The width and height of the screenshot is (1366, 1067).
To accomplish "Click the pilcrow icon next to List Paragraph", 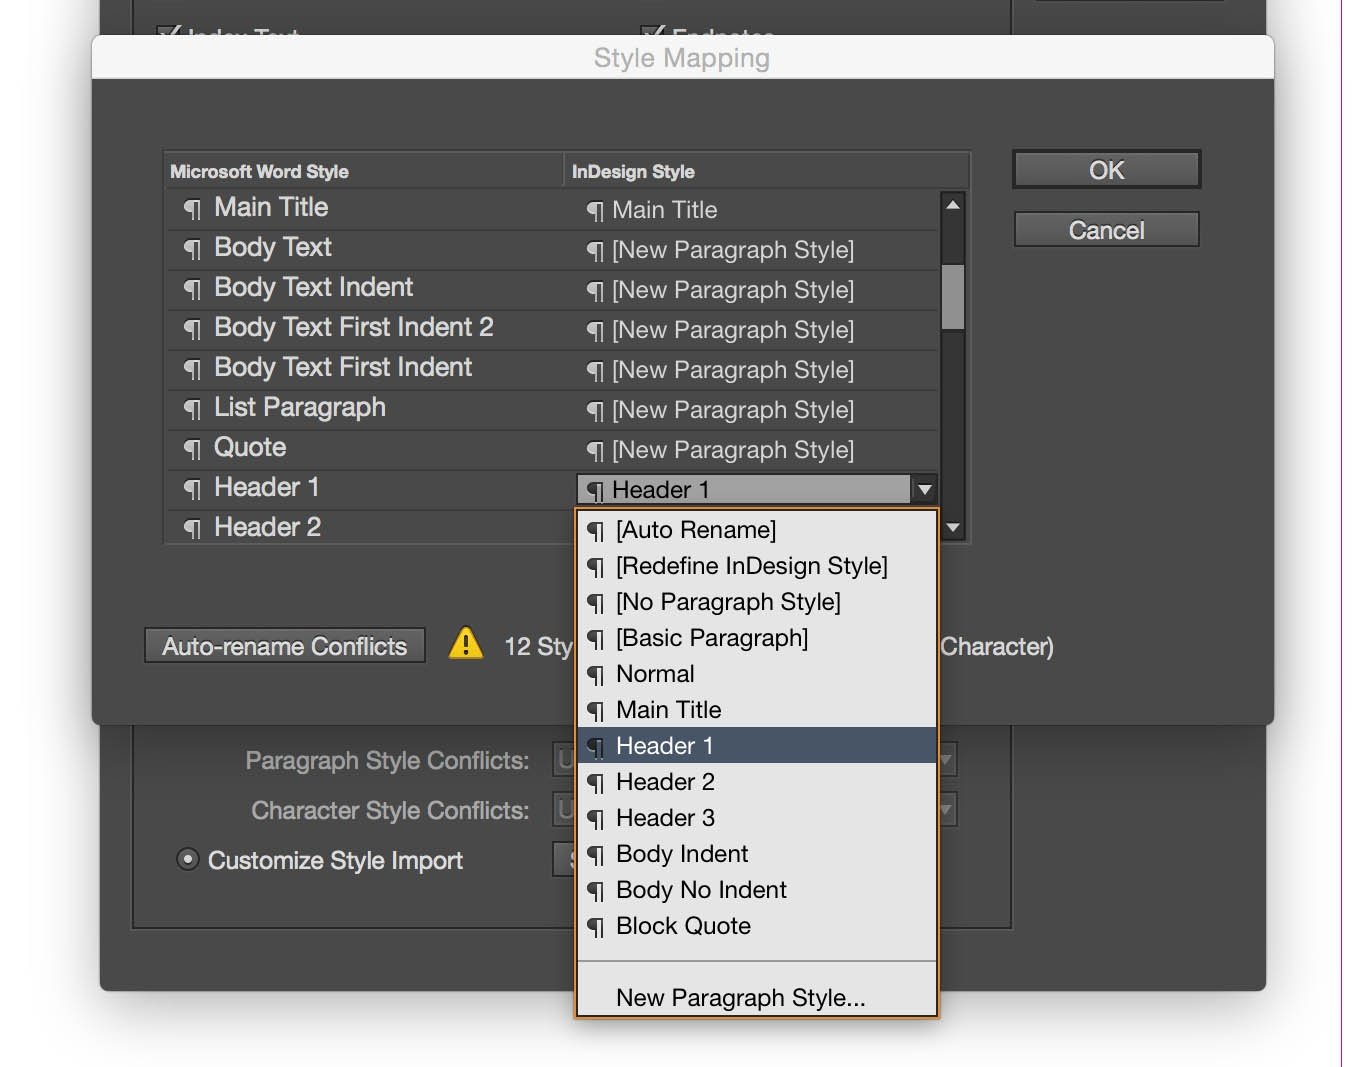I will 191,408.
